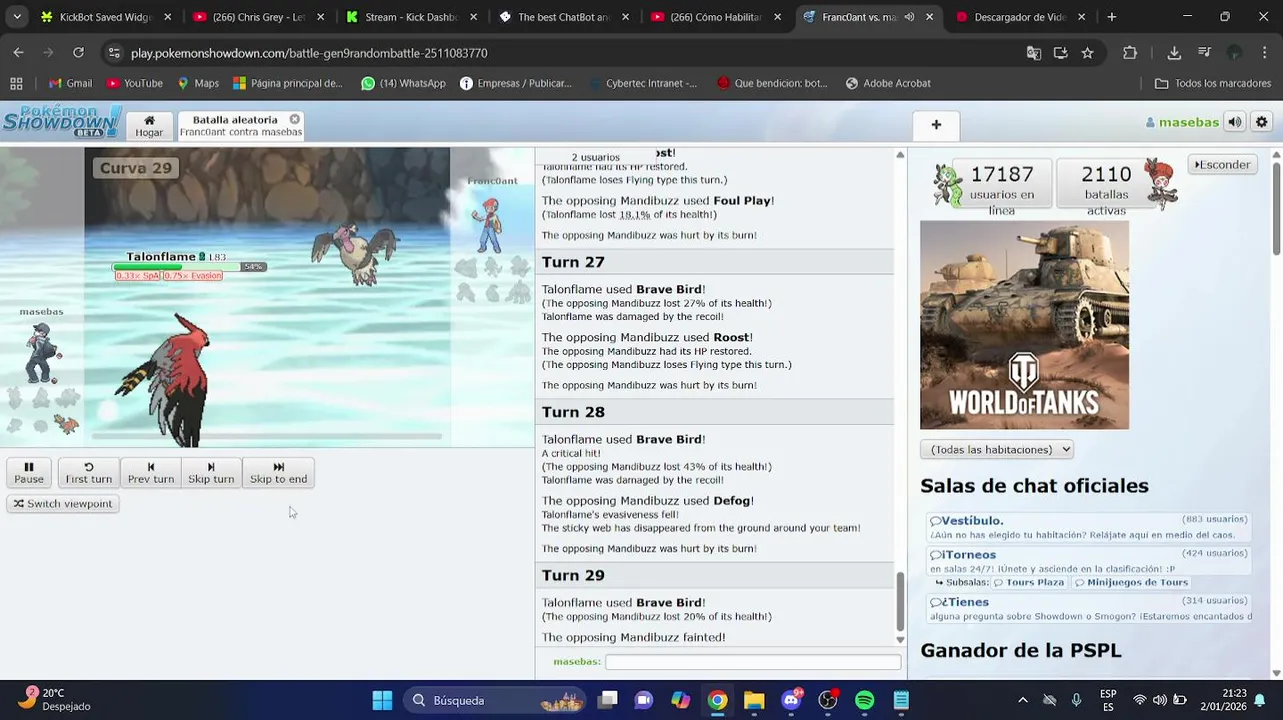The width and height of the screenshot is (1283, 720).
Task: Show hidden system tray icons
Action: [1022, 700]
